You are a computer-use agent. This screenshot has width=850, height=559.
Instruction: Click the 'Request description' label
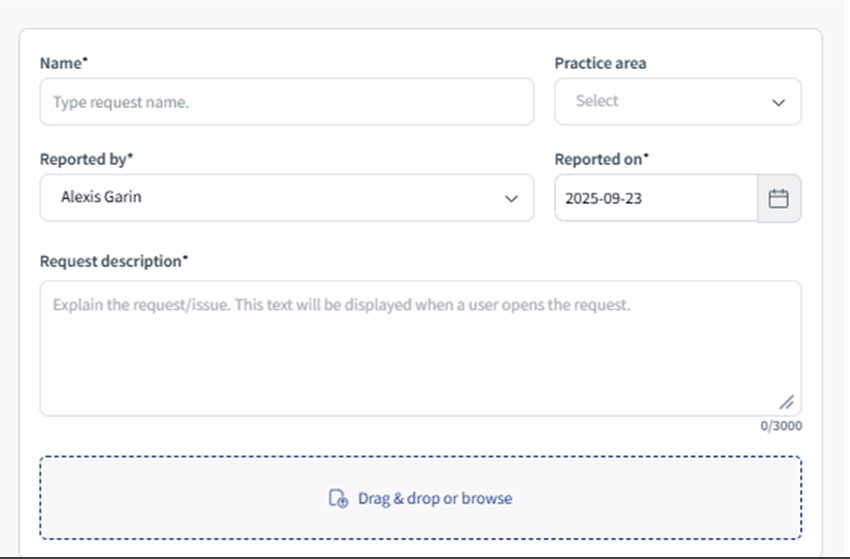(x=113, y=261)
